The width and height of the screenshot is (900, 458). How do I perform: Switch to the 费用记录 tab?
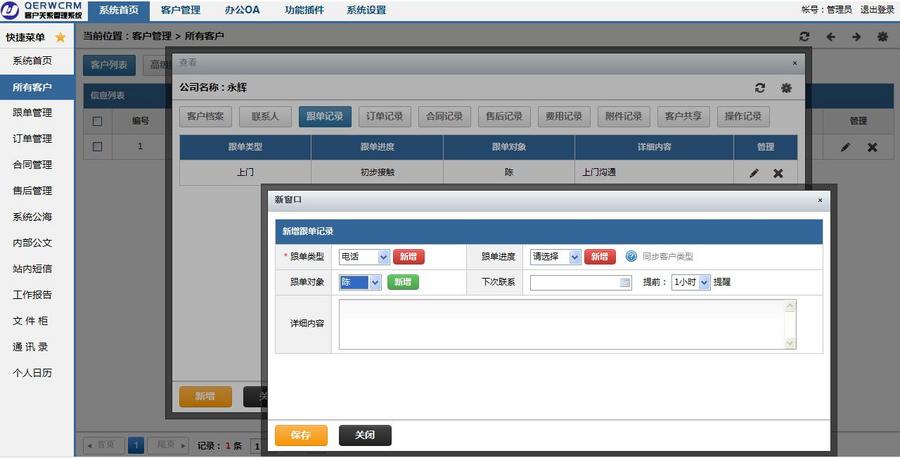[564, 116]
